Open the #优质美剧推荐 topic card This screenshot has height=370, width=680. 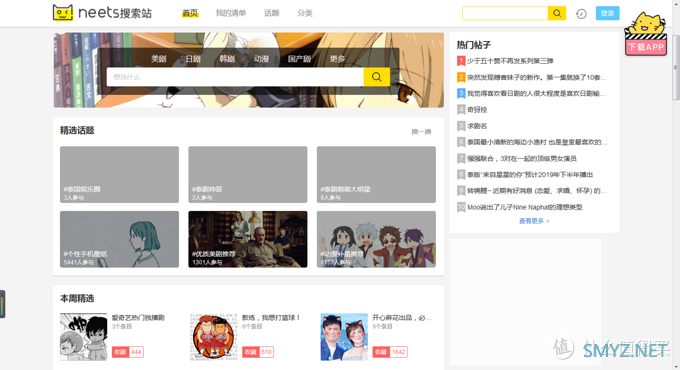[248, 239]
